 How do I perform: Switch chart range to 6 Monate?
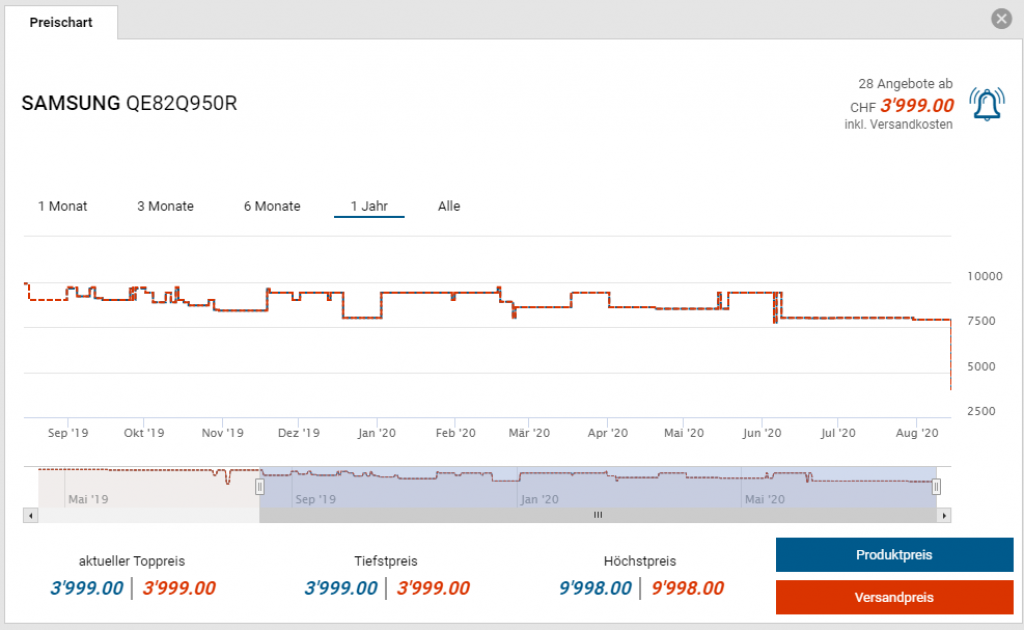tap(272, 206)
